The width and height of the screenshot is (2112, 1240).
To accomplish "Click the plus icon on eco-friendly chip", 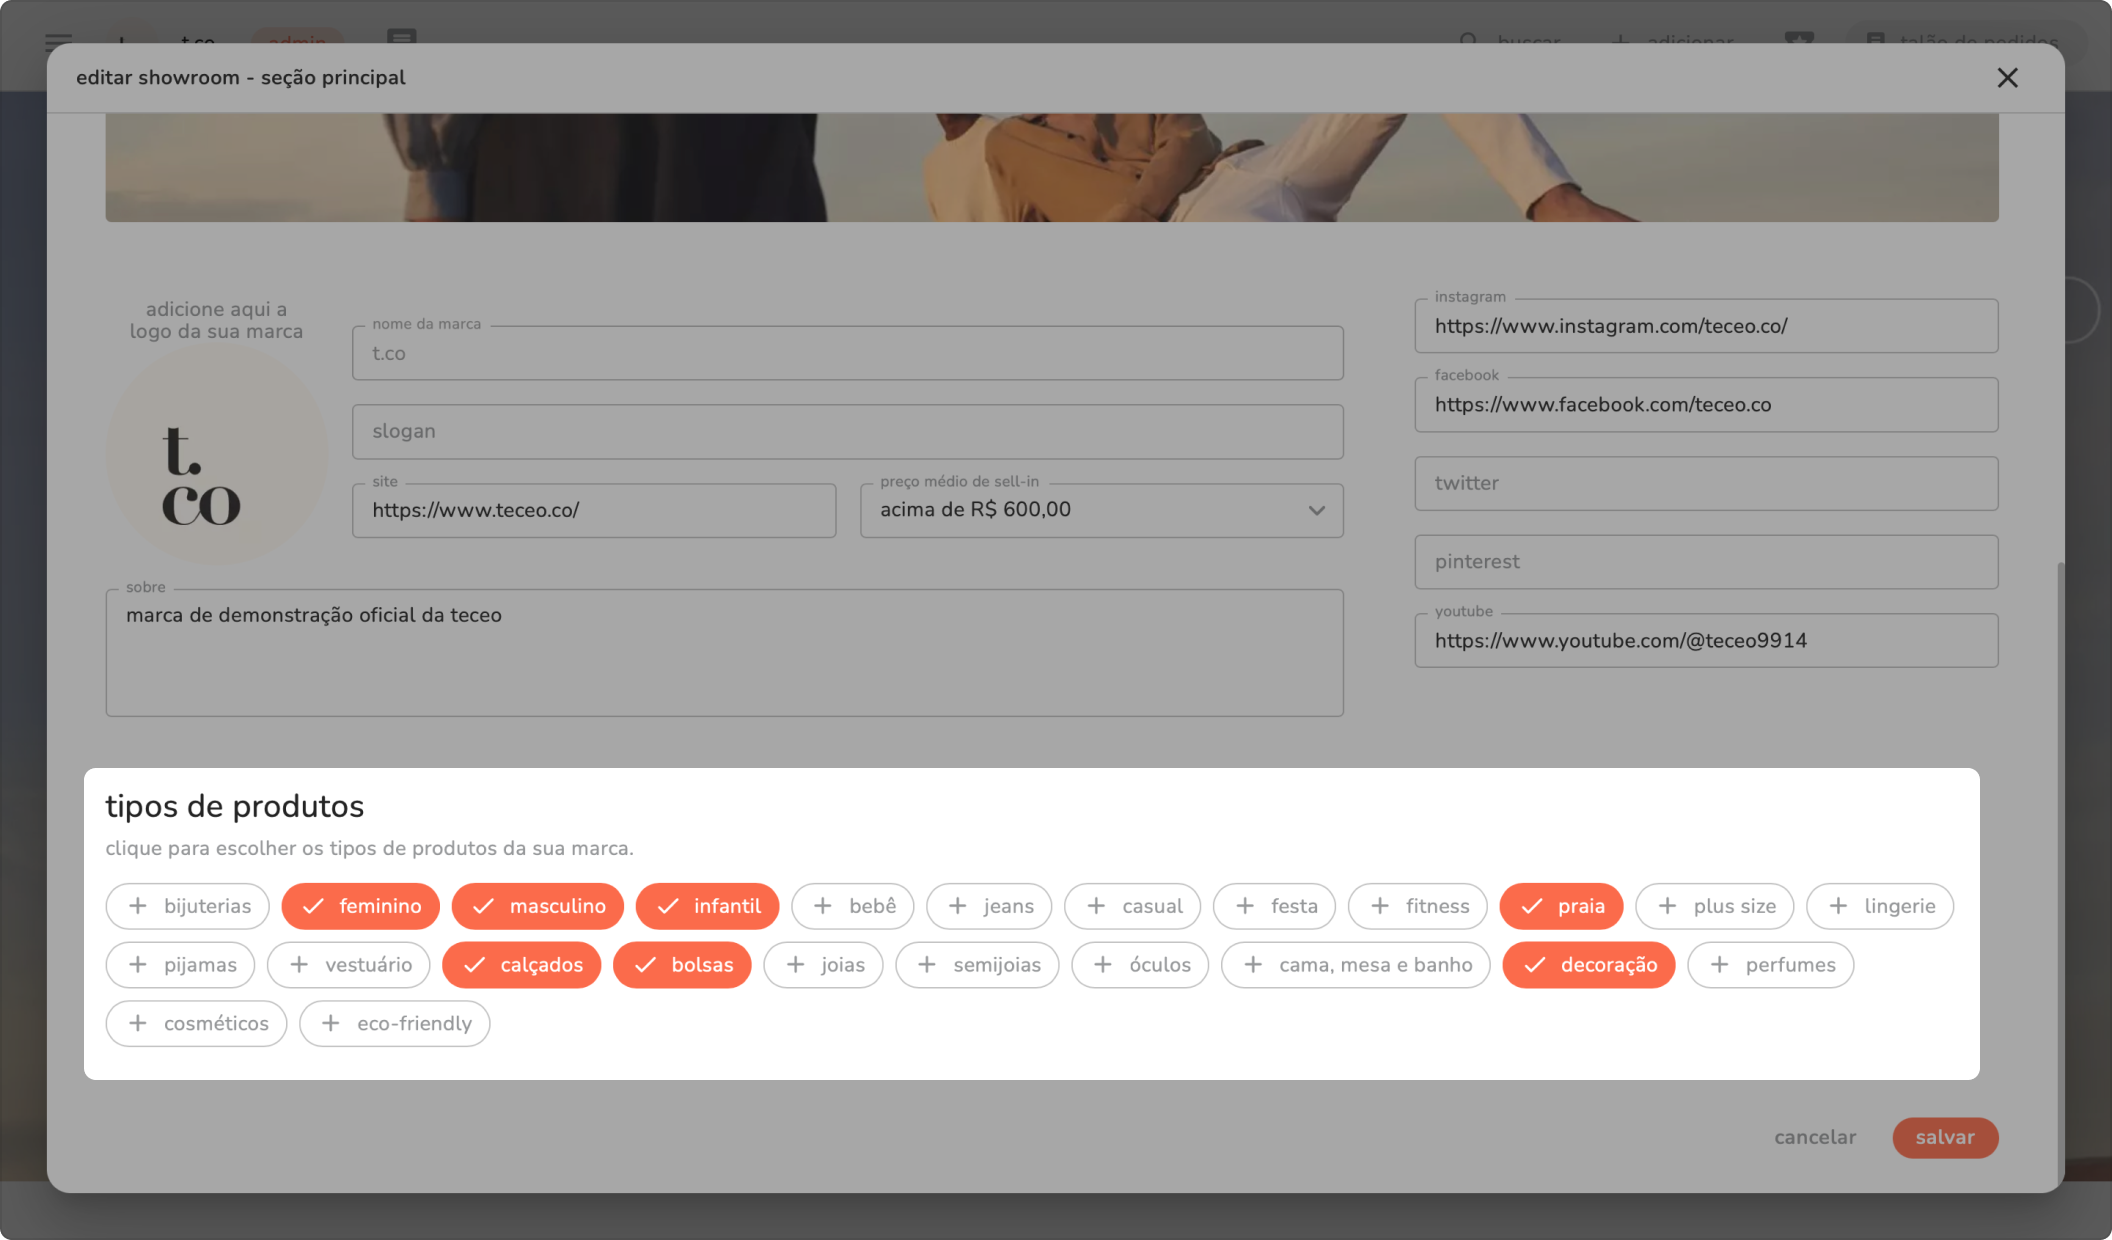I will pyautogui.click(x=331, y=1023).
